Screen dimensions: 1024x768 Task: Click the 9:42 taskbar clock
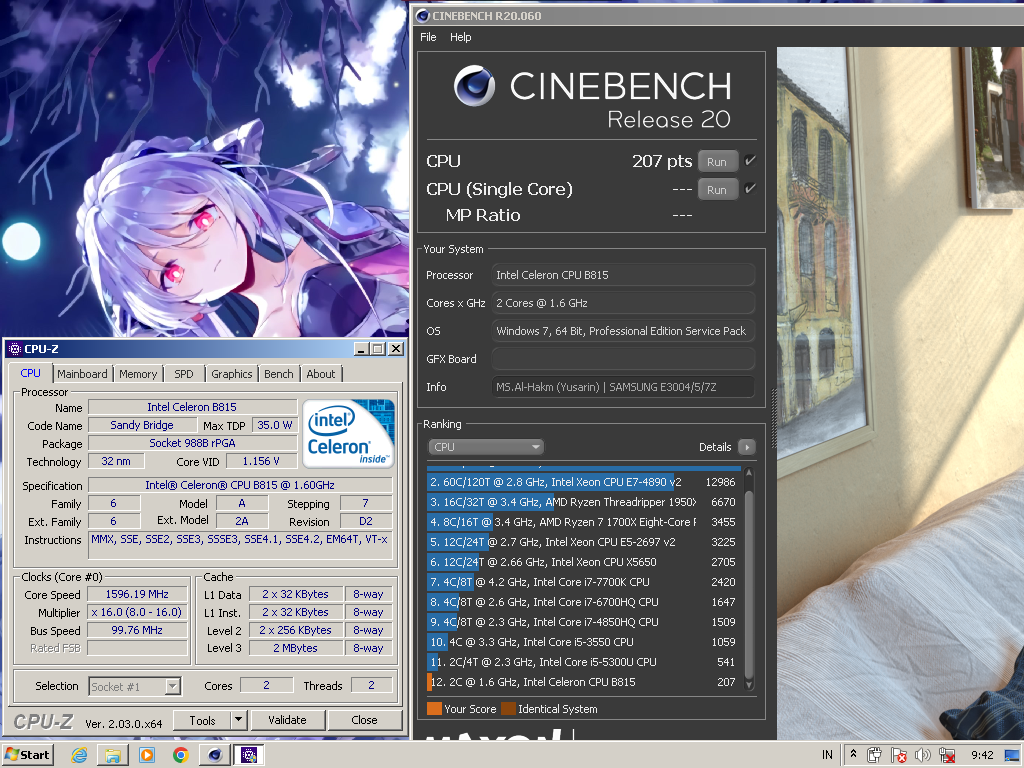point(982,755)
